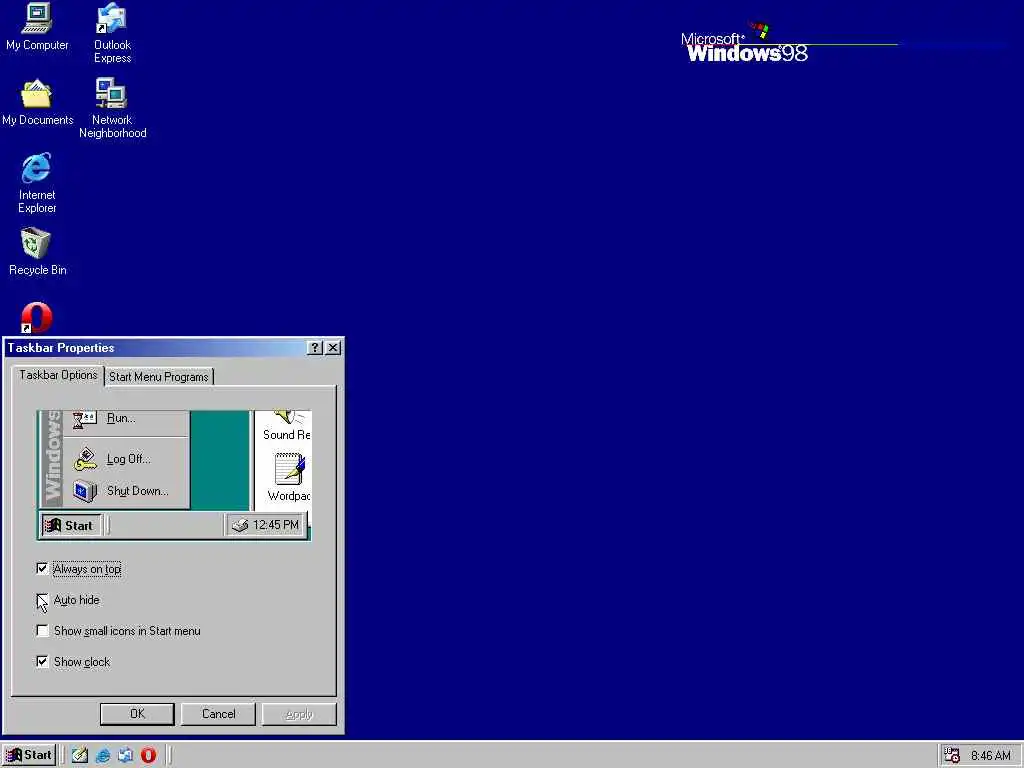The width and height of the screenshot is (1024, 768).
Task: Click the 8:46 AM system clock
Action: pyautogui.click(x=990, y=756)
